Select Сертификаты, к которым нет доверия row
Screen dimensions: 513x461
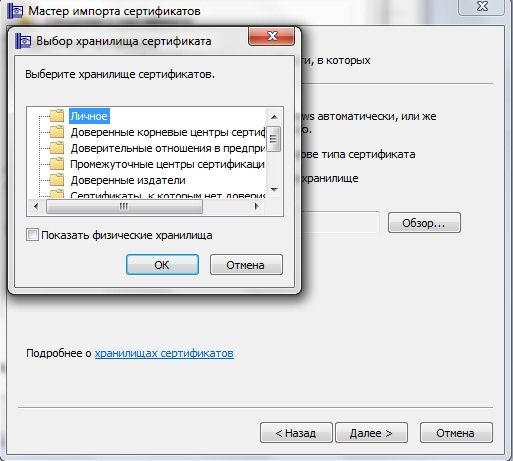click(167, 195)
